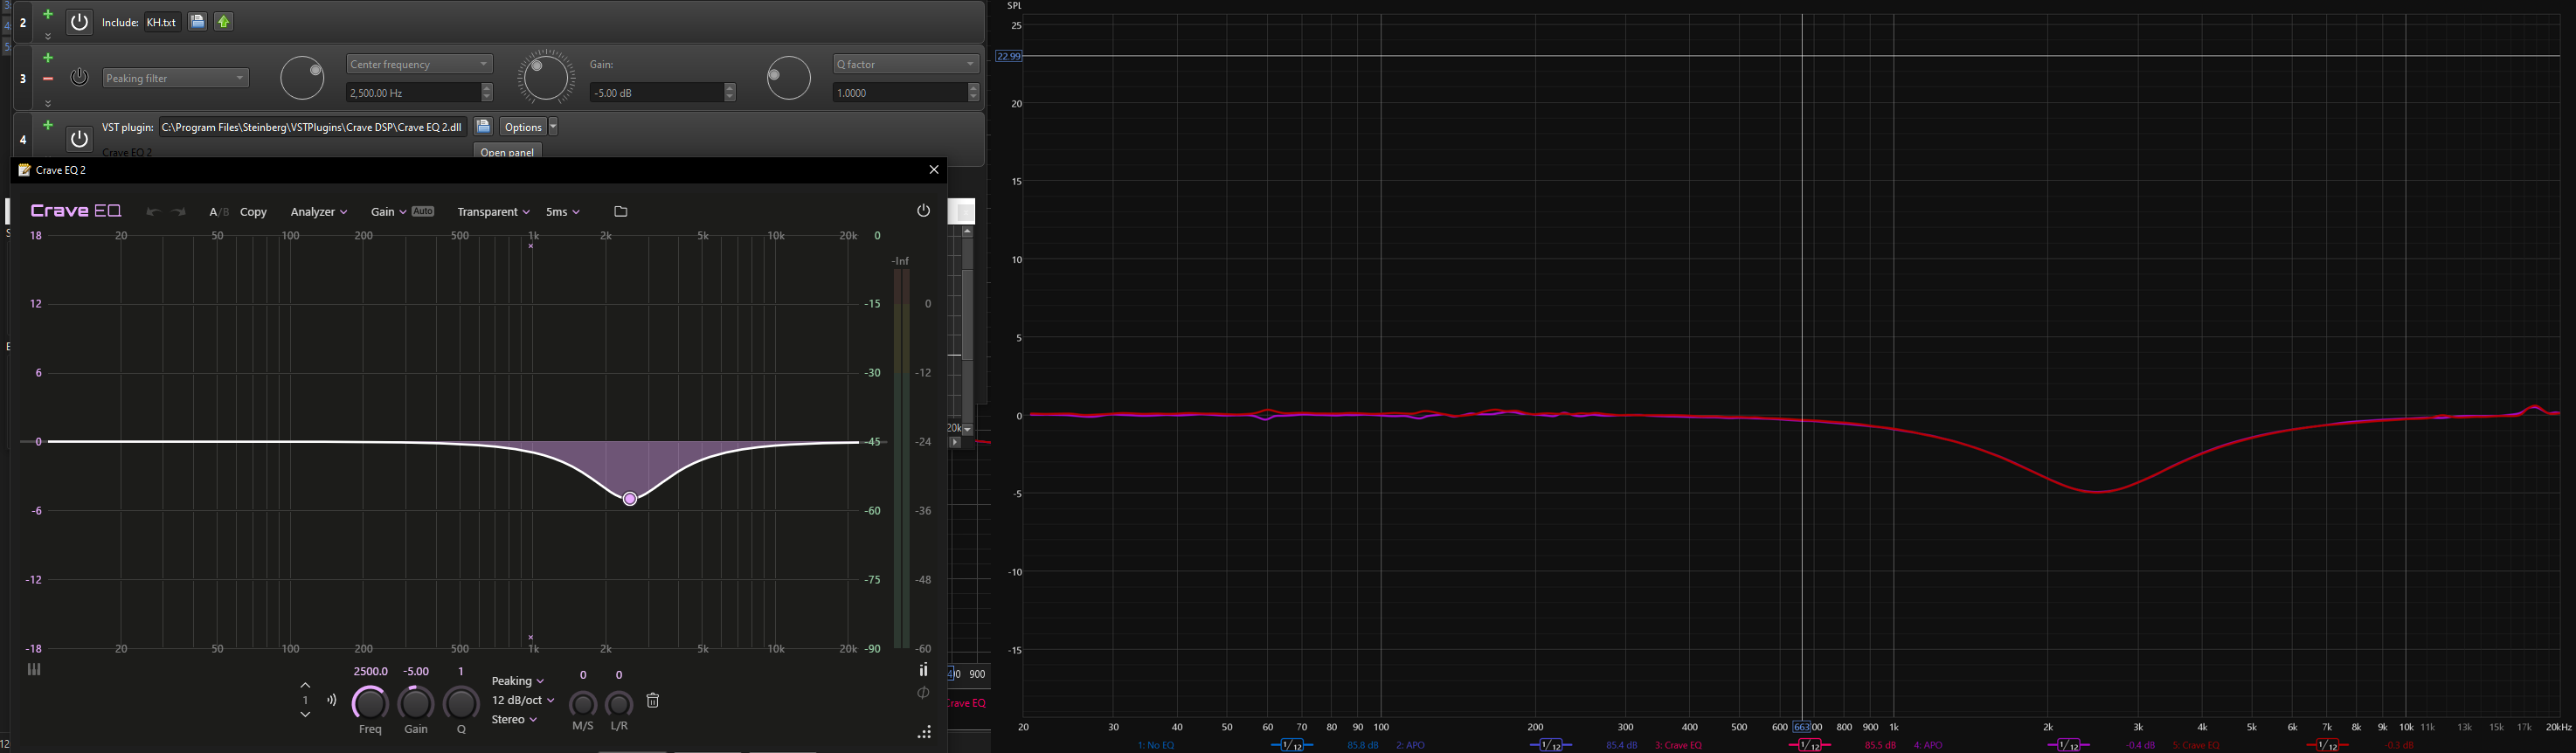Click smoothing 1/12 icon for 5: Crave EQ
The width and height of the screenshot is (2576, 753).
click(2327, 745)
